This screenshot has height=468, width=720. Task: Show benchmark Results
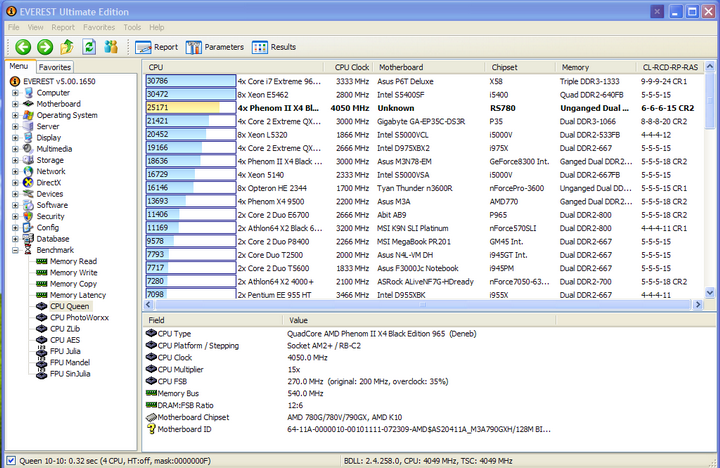[x=274, y=47]
